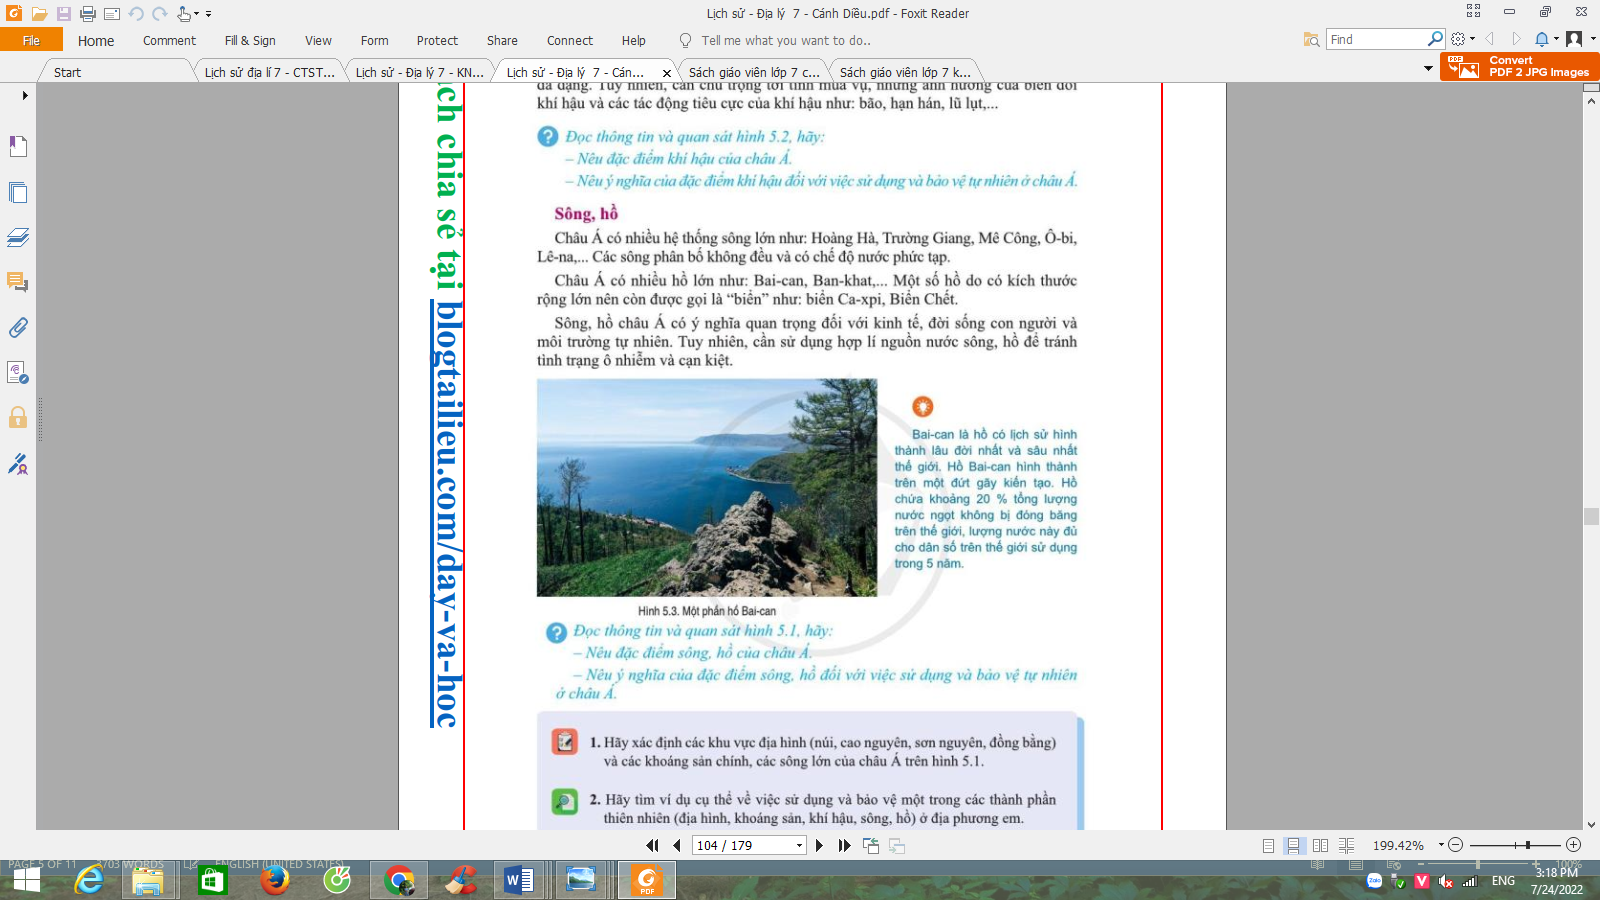Zoom out using the minus control

tap(1456, 845)
